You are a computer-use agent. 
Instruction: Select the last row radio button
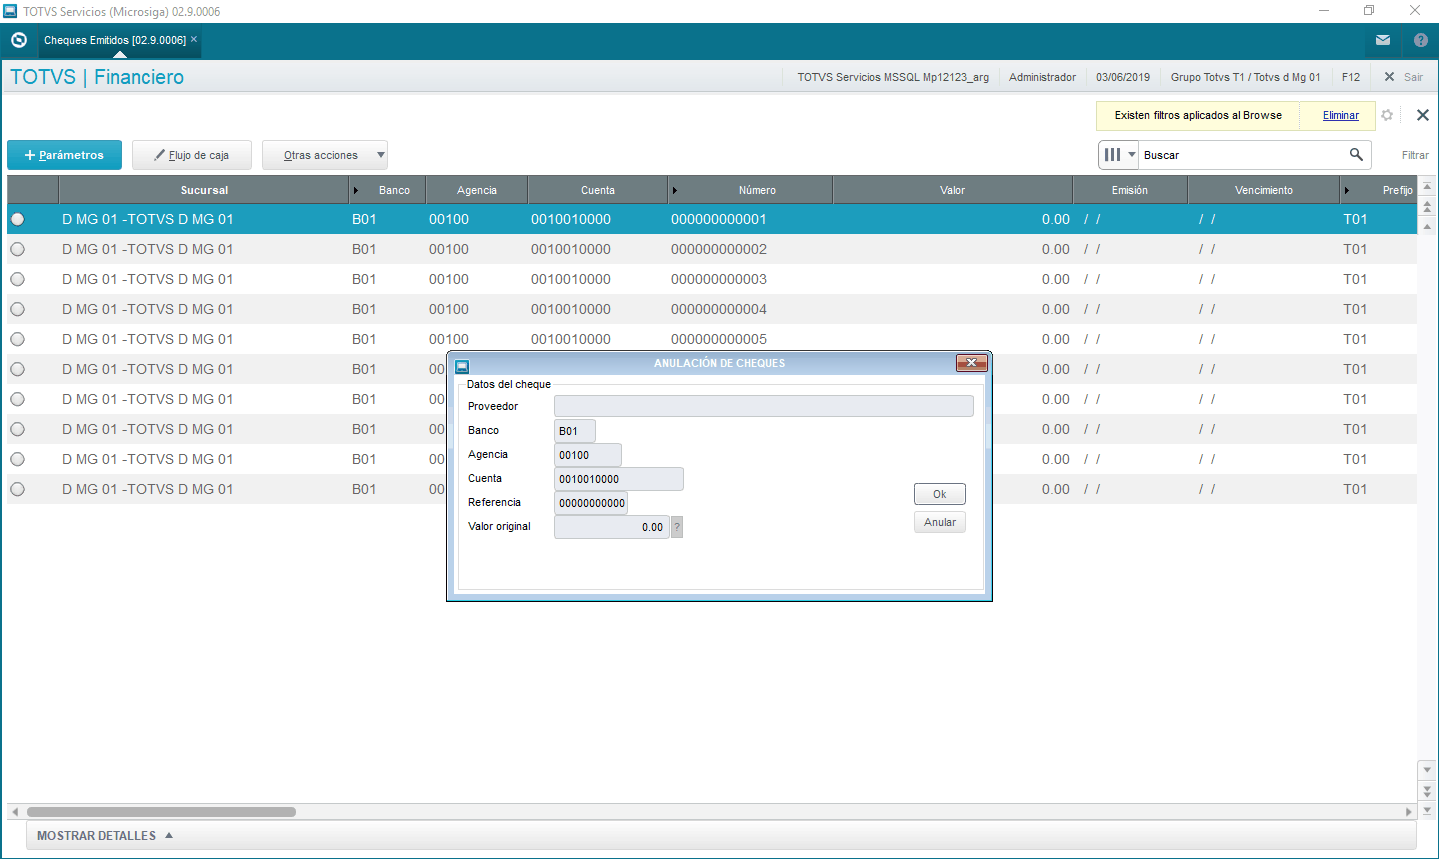tap(17, 489)
